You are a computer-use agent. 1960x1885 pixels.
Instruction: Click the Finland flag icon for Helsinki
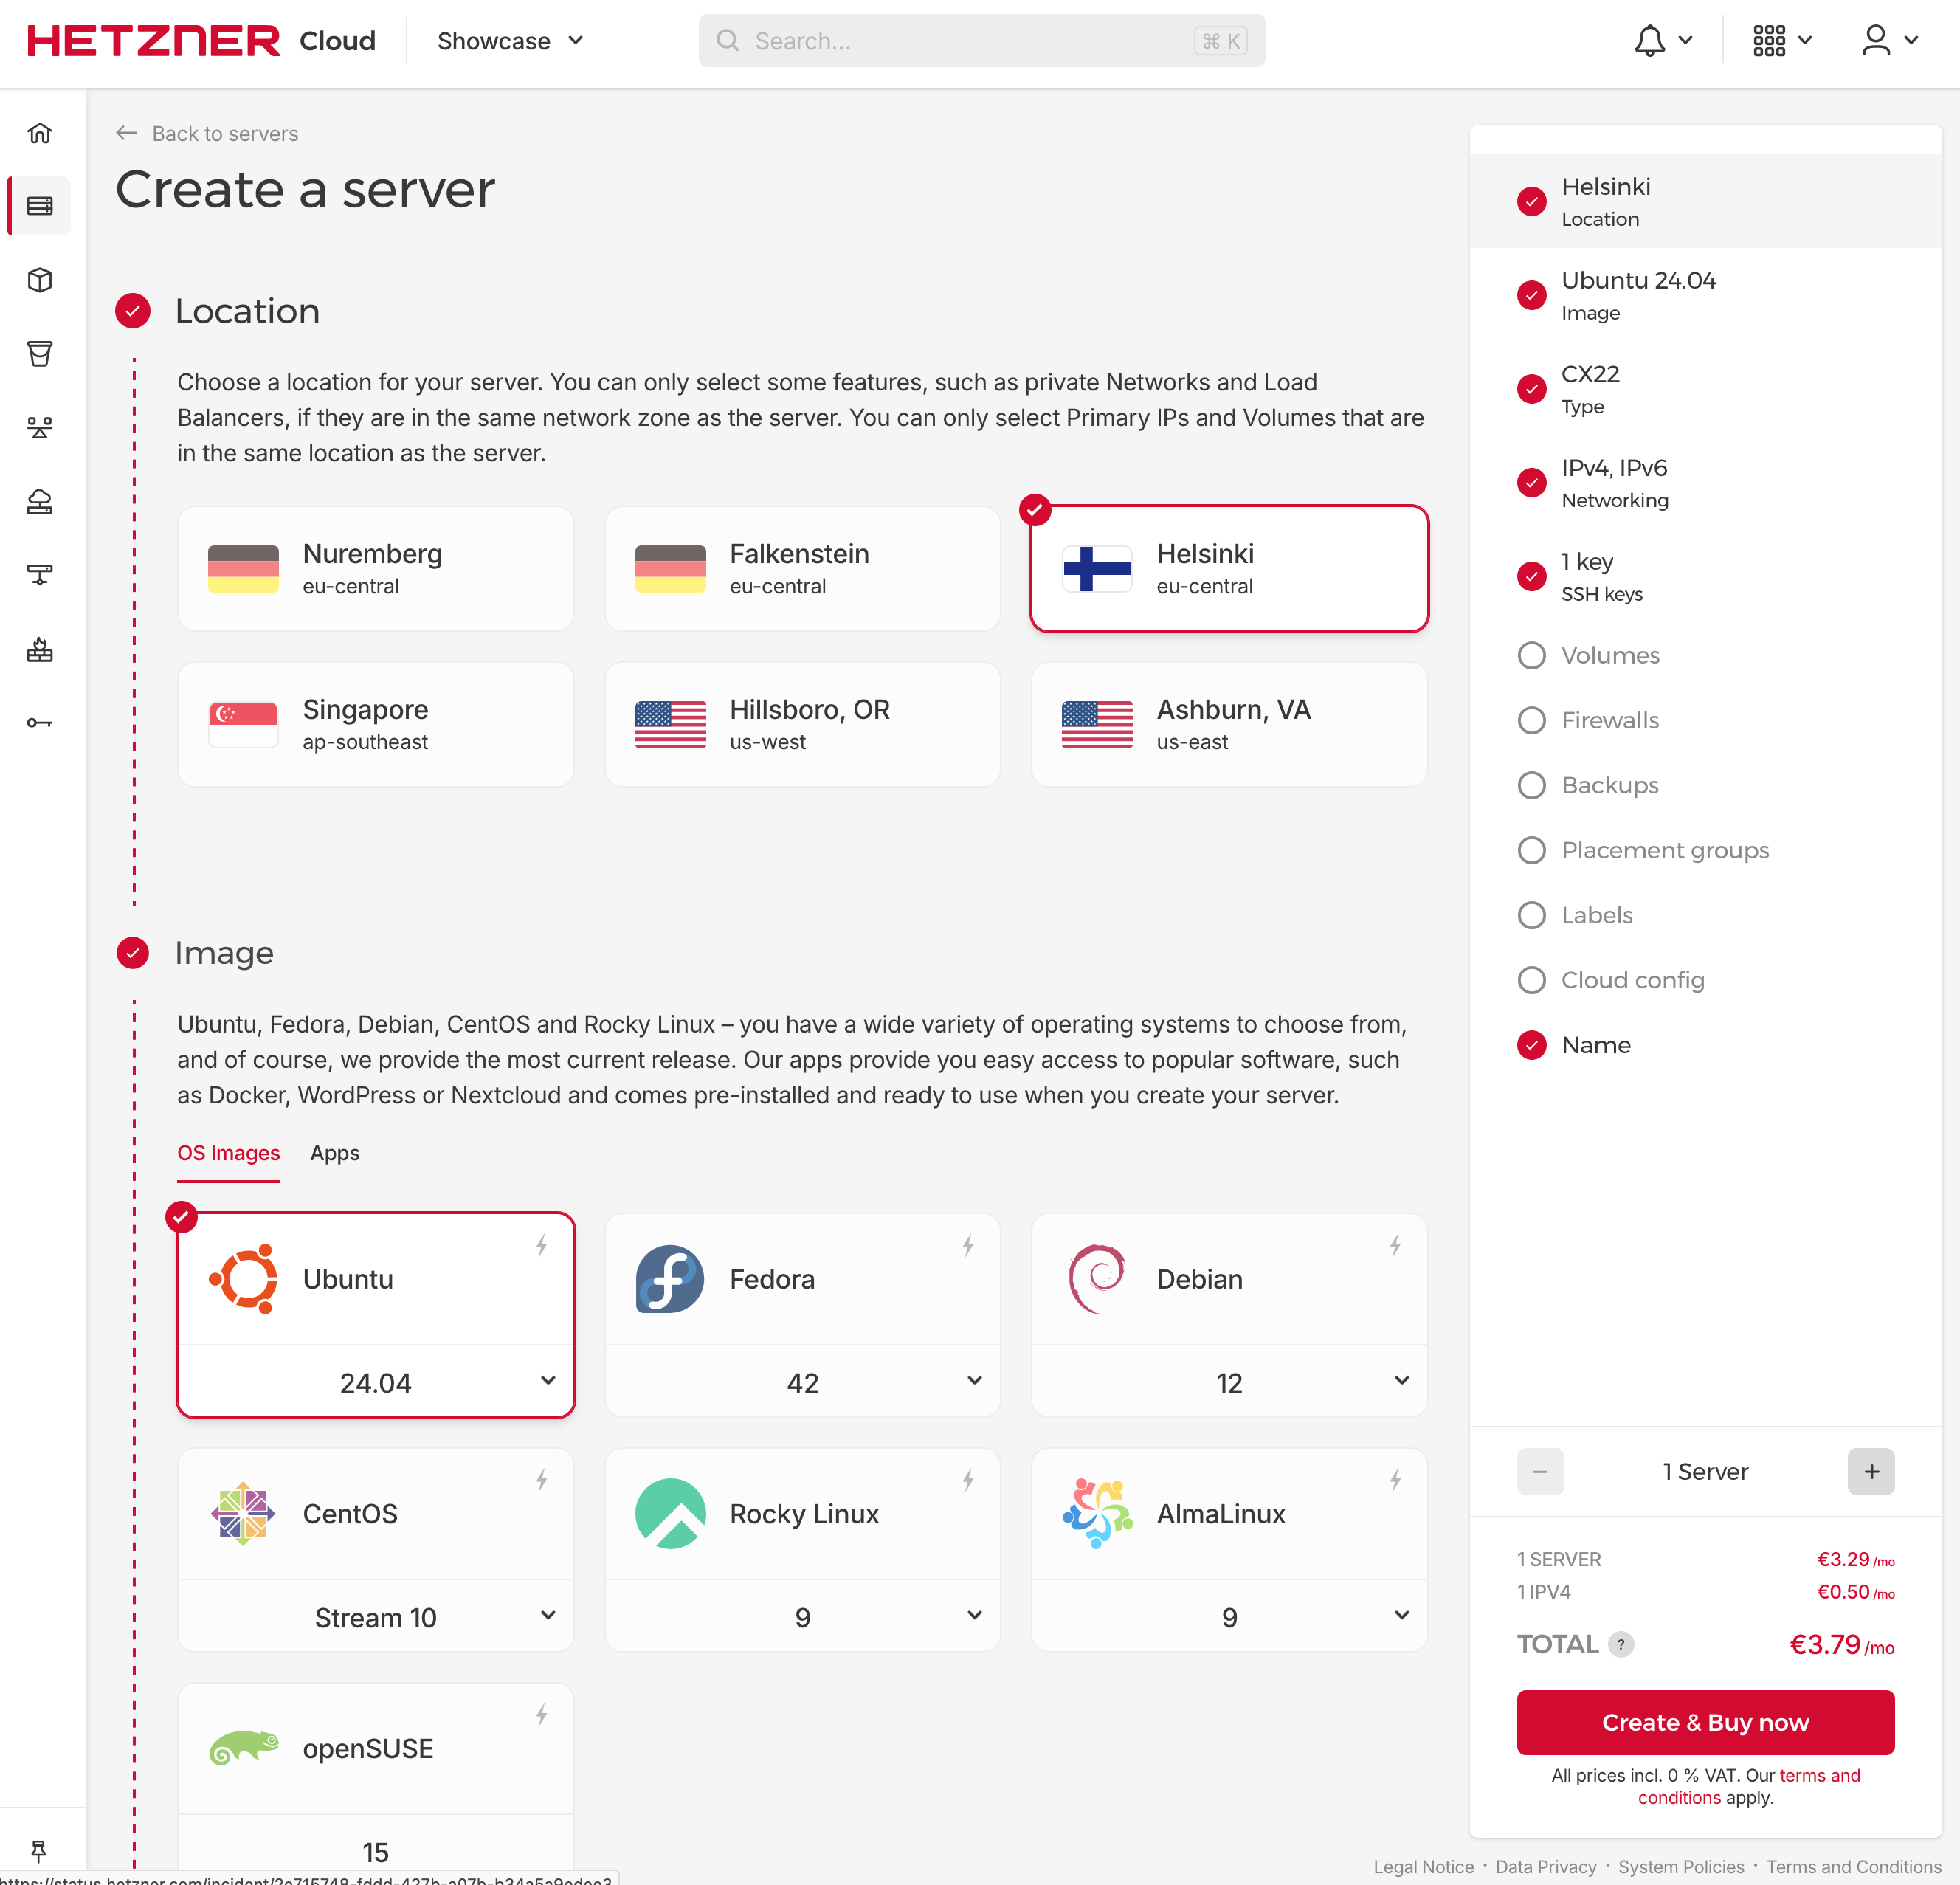coord(1097,569)
